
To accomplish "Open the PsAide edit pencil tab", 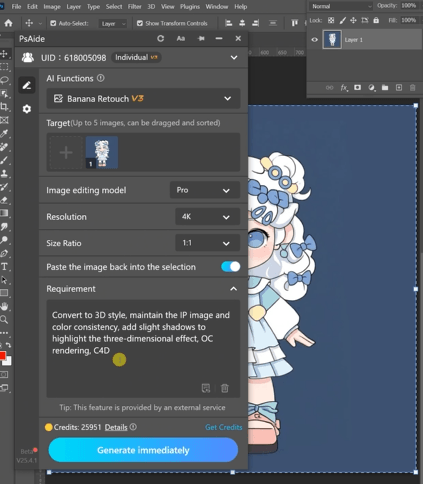I will click(27, 85).
